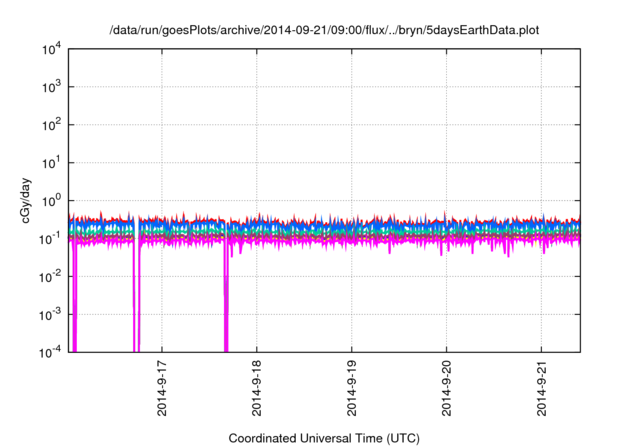
Task: Click the 2014-9-20 date tick label
Action: (x=447, y=388)
